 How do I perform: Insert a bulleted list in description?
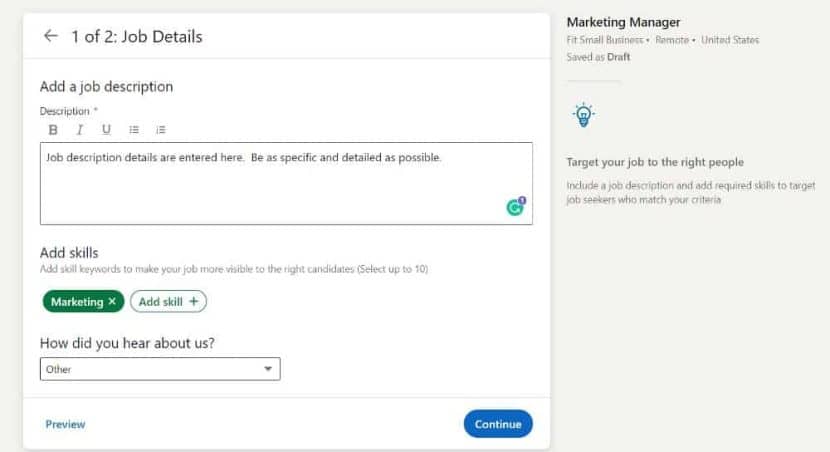134,130
